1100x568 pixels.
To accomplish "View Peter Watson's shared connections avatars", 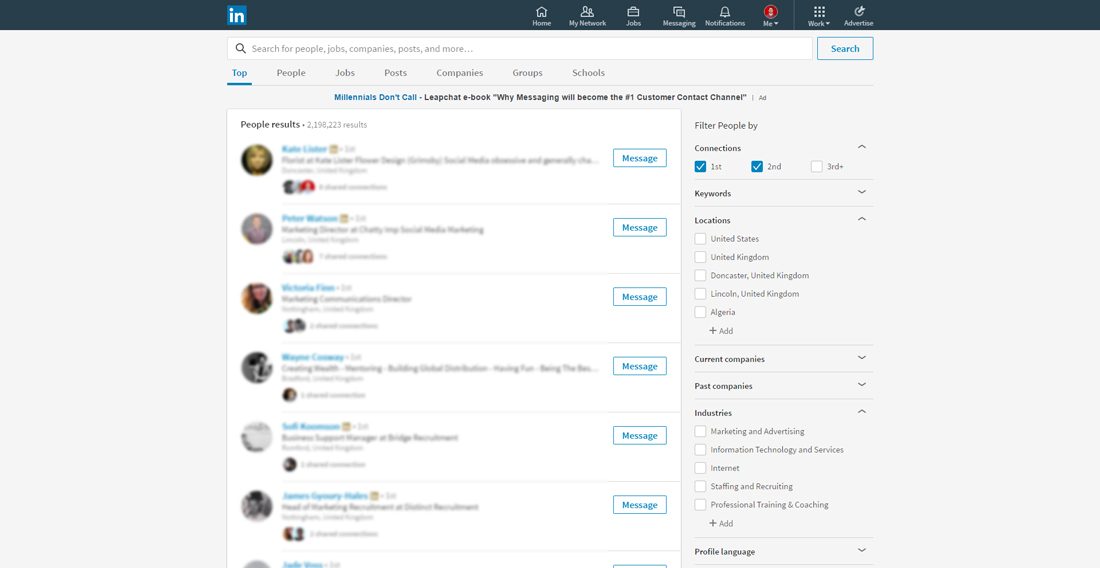I will 298,256.
